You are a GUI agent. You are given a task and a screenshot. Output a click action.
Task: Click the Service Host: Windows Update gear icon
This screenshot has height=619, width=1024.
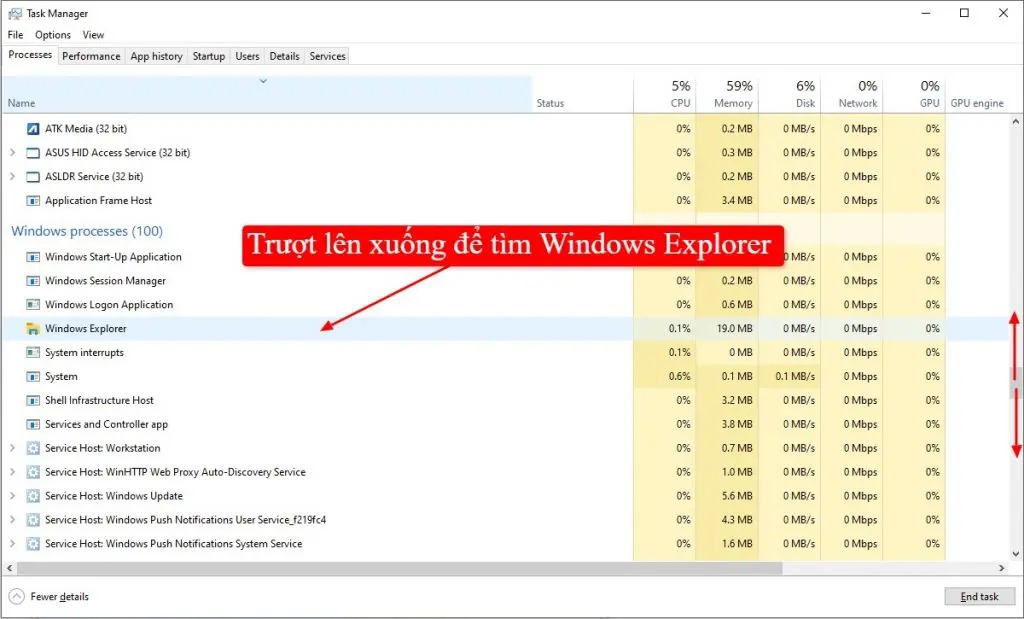tap(32, 497)
